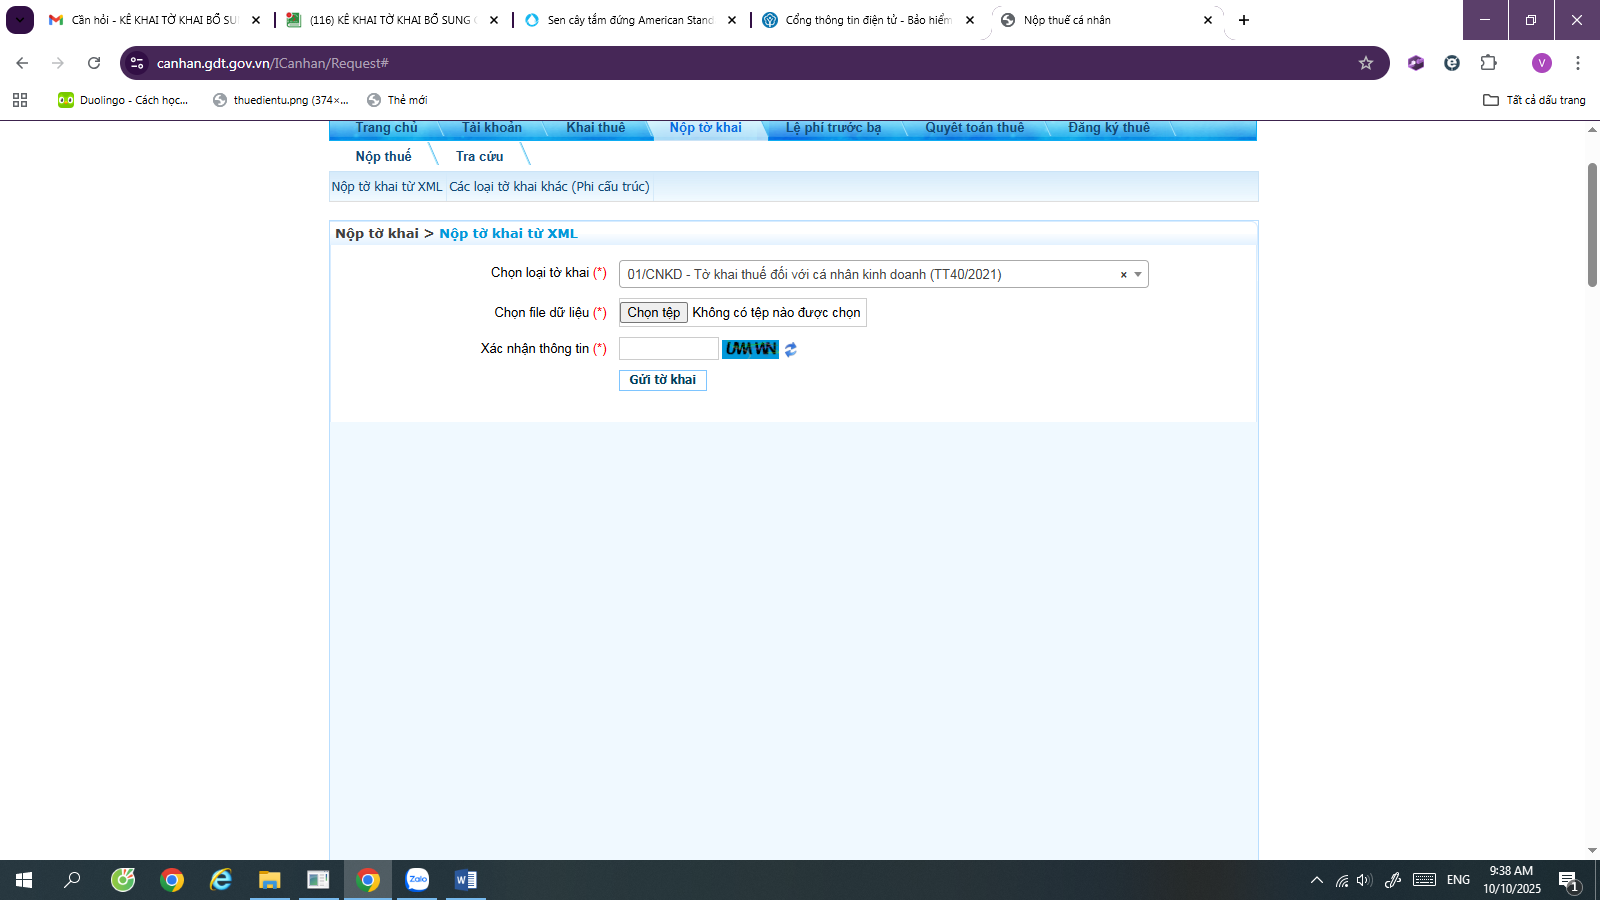
Task: Click the Chrome profile avatar
Action: click(x=1541, y=63)
